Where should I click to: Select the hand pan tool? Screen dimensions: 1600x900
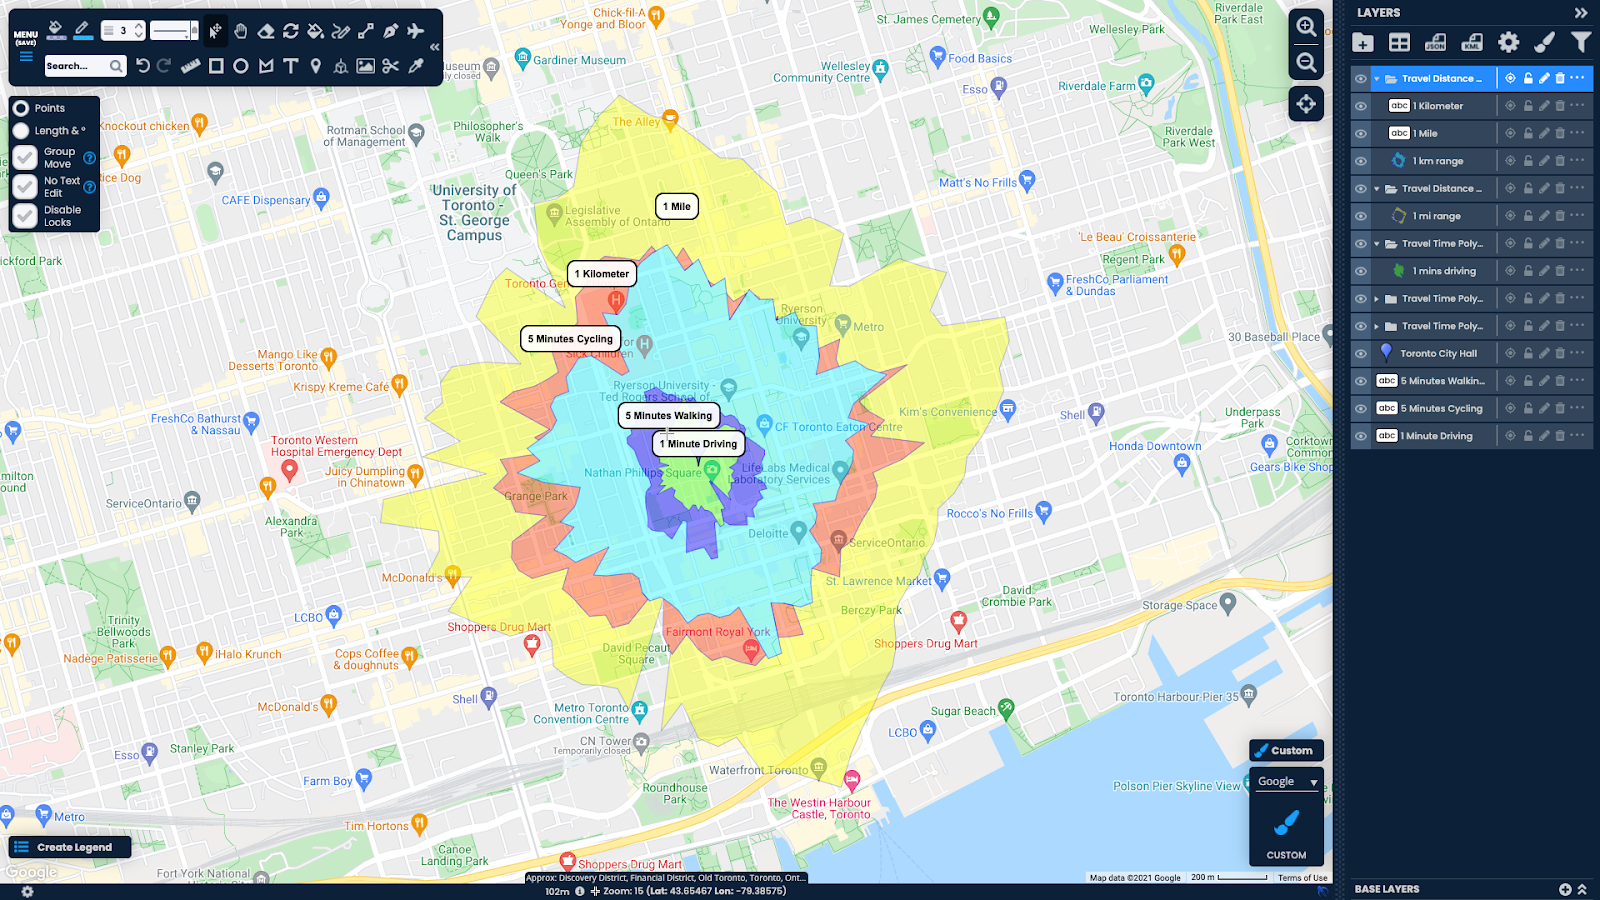click(241, 31)
